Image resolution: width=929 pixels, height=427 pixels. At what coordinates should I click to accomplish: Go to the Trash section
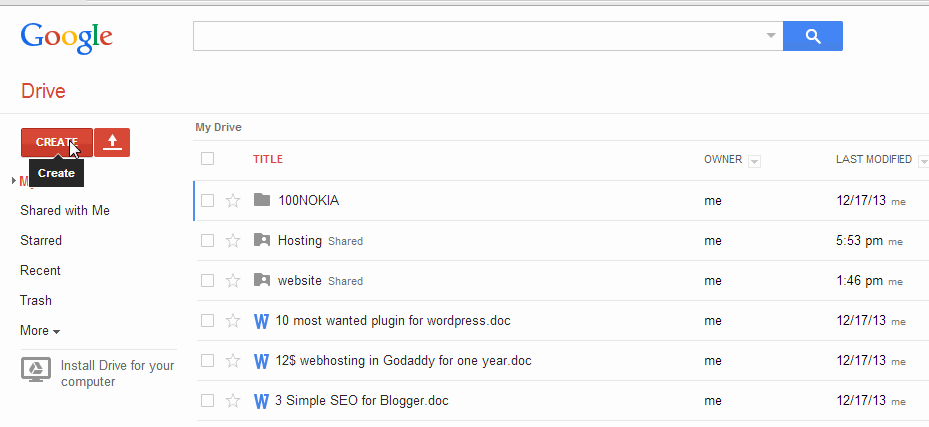(36, 300)
